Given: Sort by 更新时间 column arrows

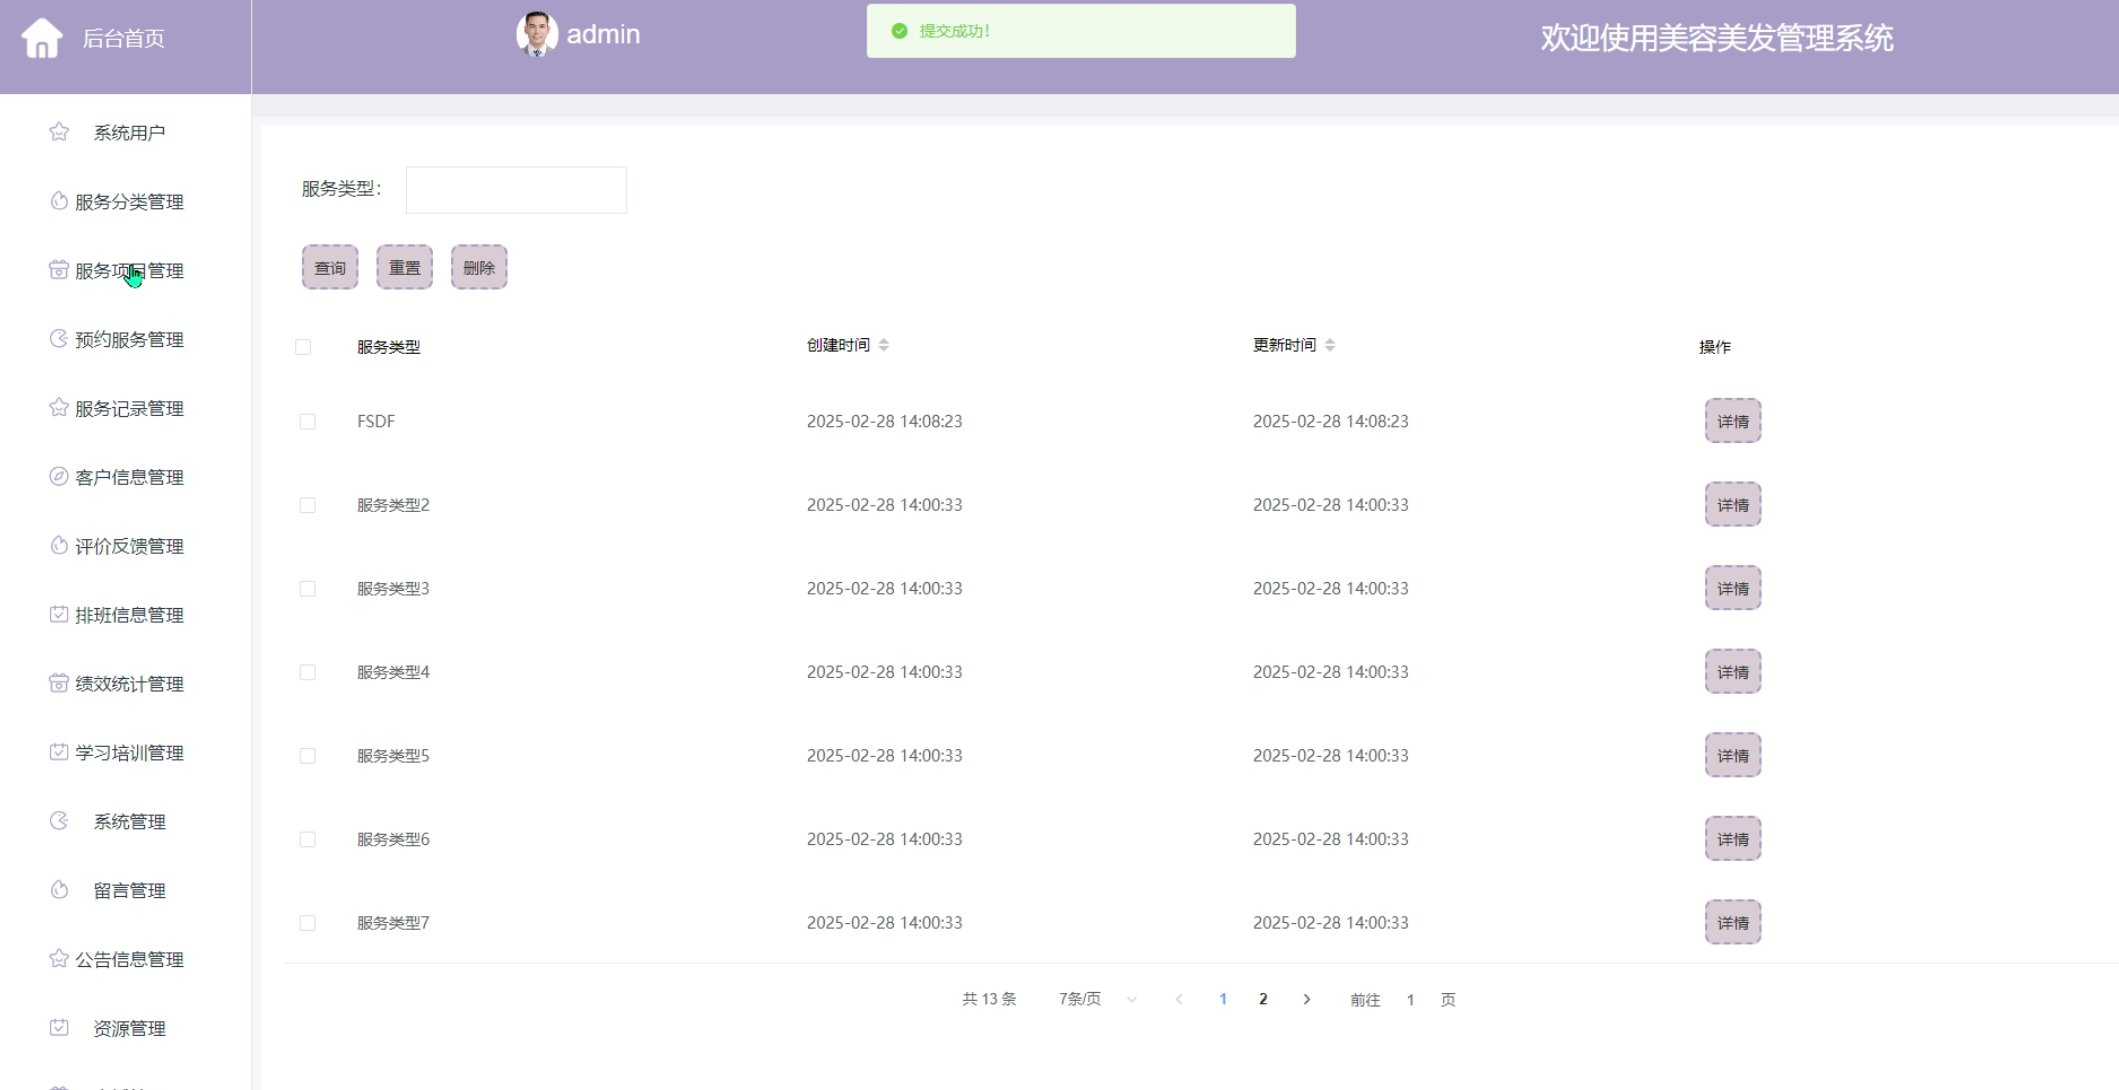Looking at the screenshot, I should (1330, 345).
